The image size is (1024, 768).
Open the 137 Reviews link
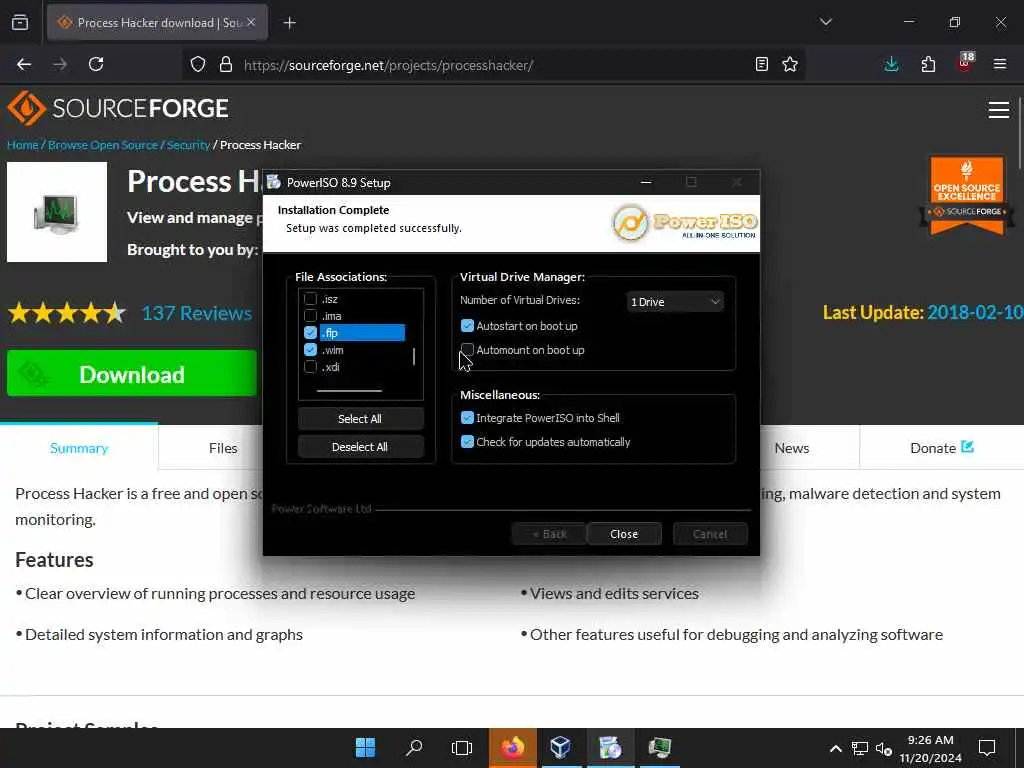click(x=197, y=313)
